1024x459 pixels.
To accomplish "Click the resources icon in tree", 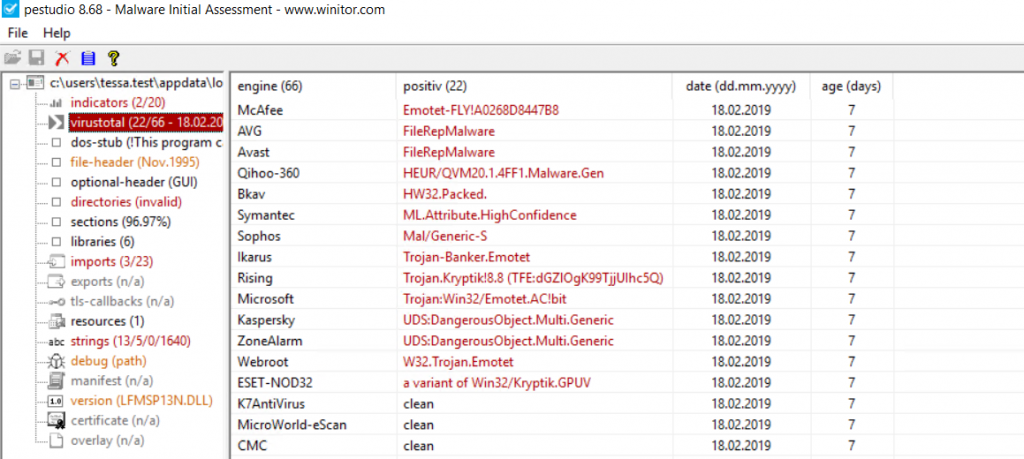I will coord(56,321).
